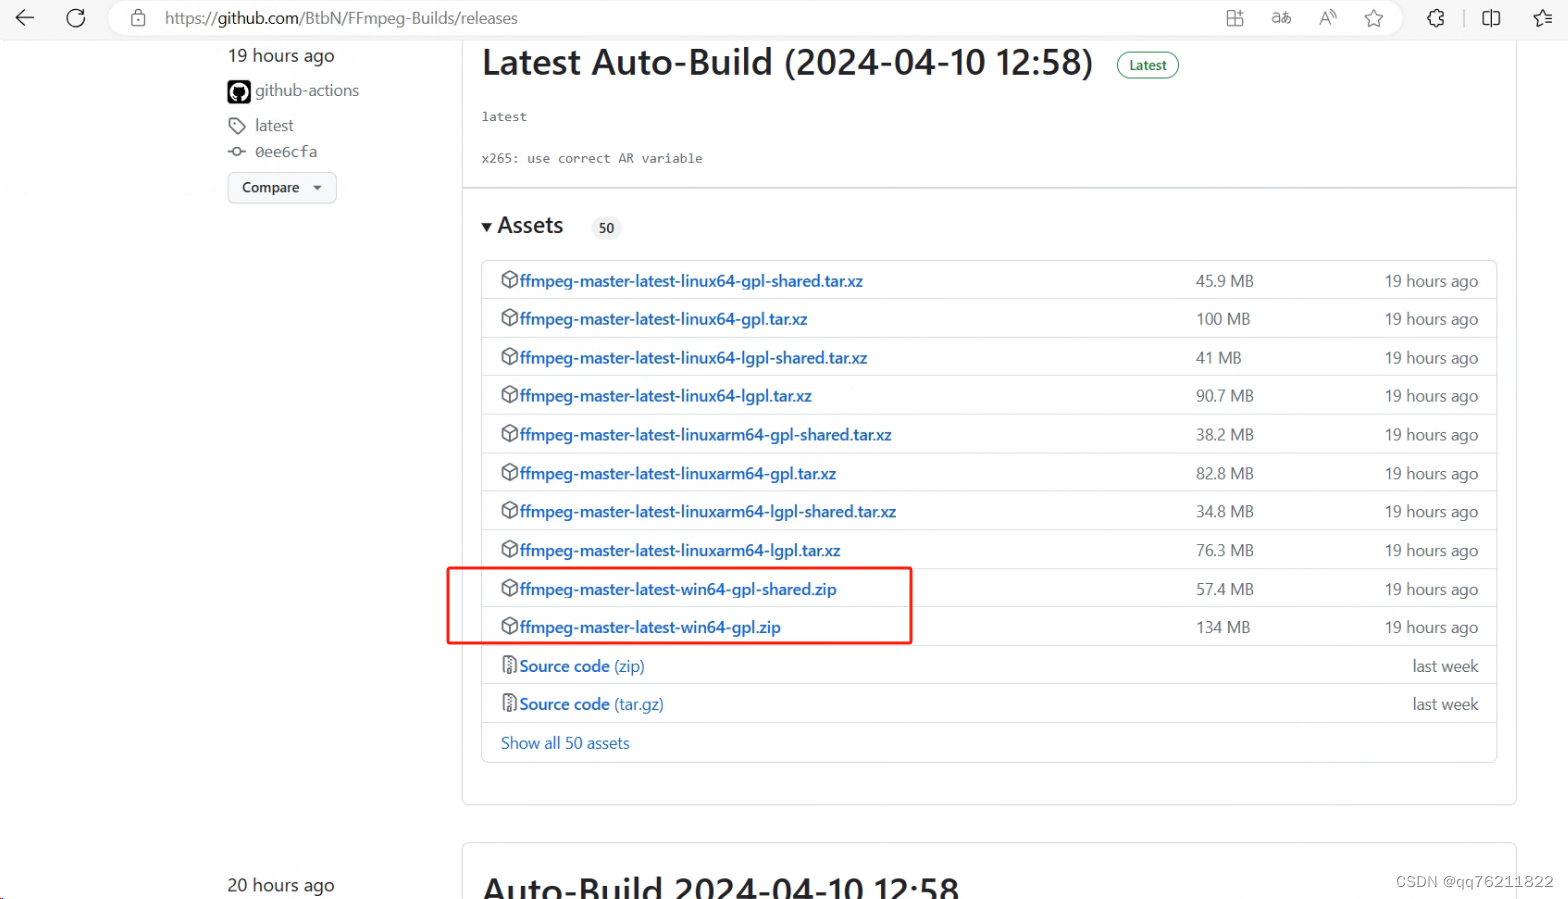This screenshot has width=1568, height=899.
Task: Click package icon for linuxarm64-lgpl-shared.tar.xz
Action: 509,511
